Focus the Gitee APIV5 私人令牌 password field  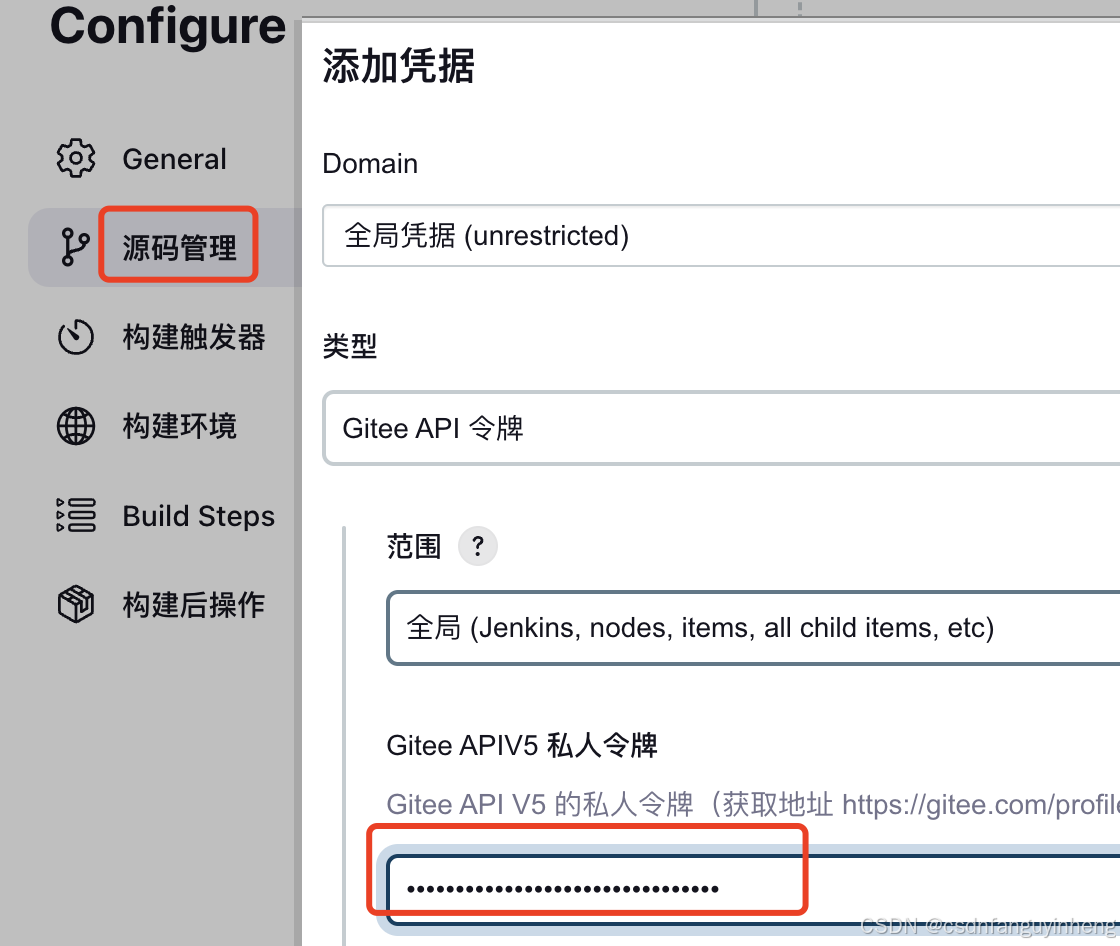(x=754, y=889)
